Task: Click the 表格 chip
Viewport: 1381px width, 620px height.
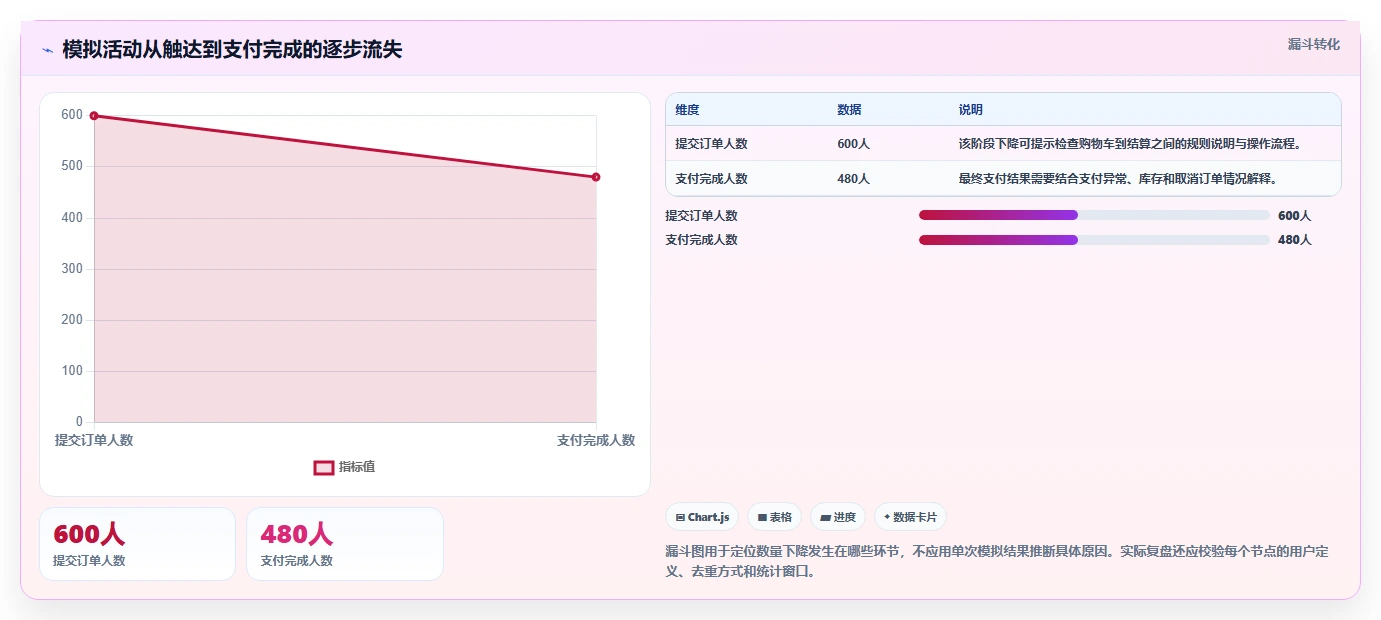Action: coord(774,517)
